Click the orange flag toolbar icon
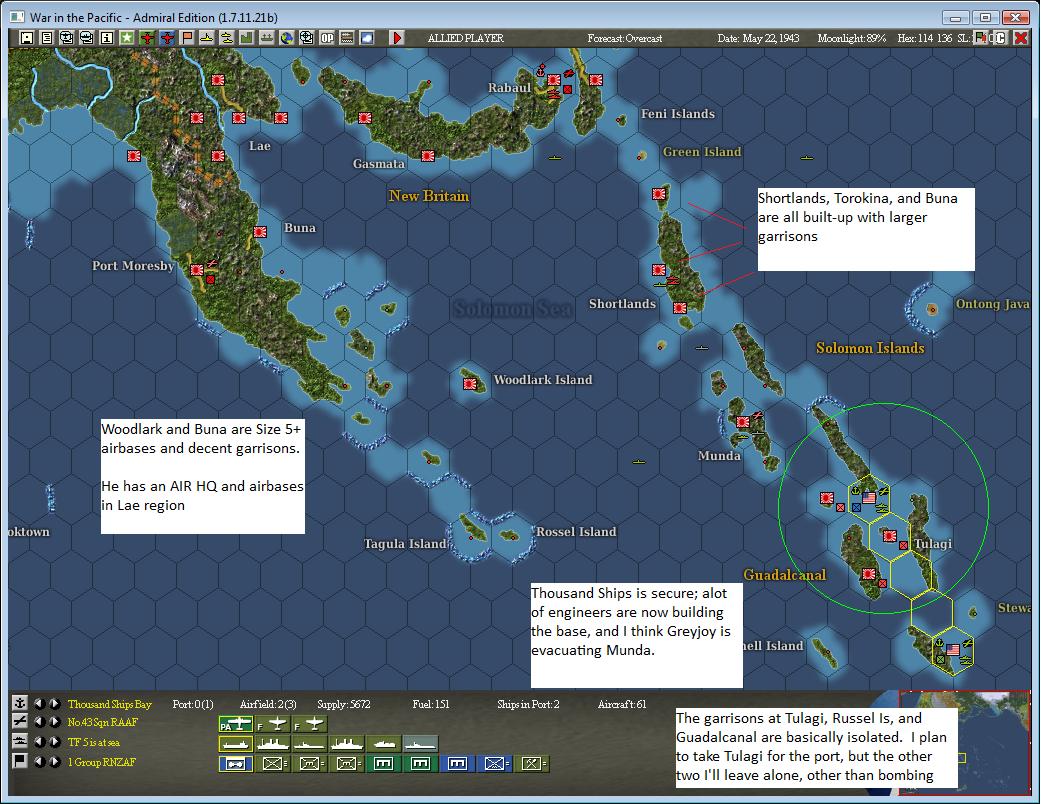 click(187, 38)
